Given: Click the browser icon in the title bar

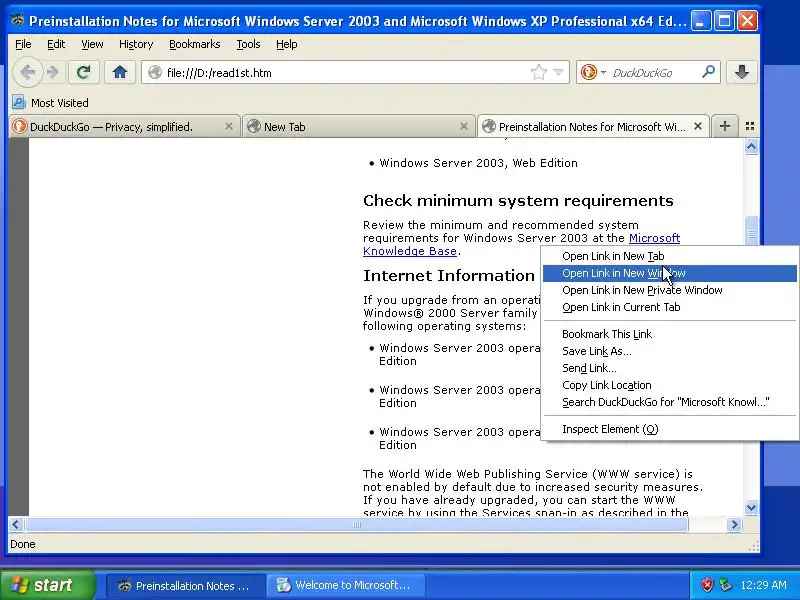Looking at the screenshot, I should pos(17,20).
